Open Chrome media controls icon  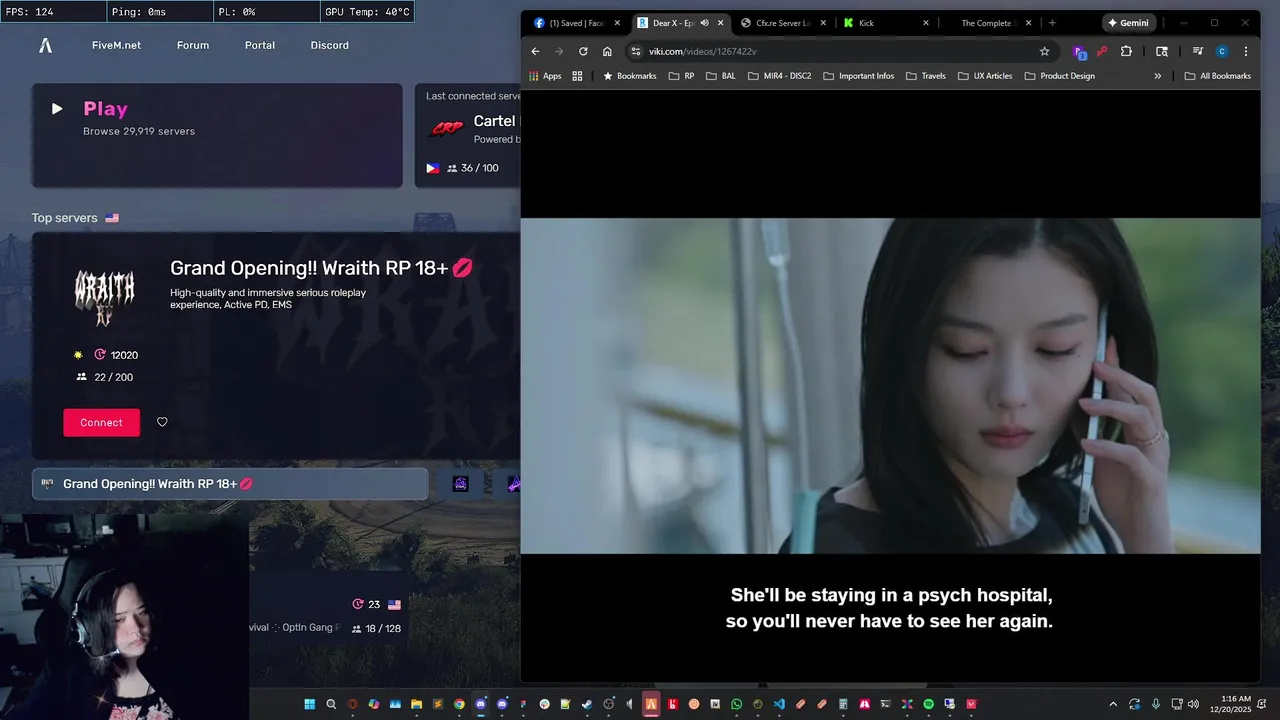(1198, 51)
